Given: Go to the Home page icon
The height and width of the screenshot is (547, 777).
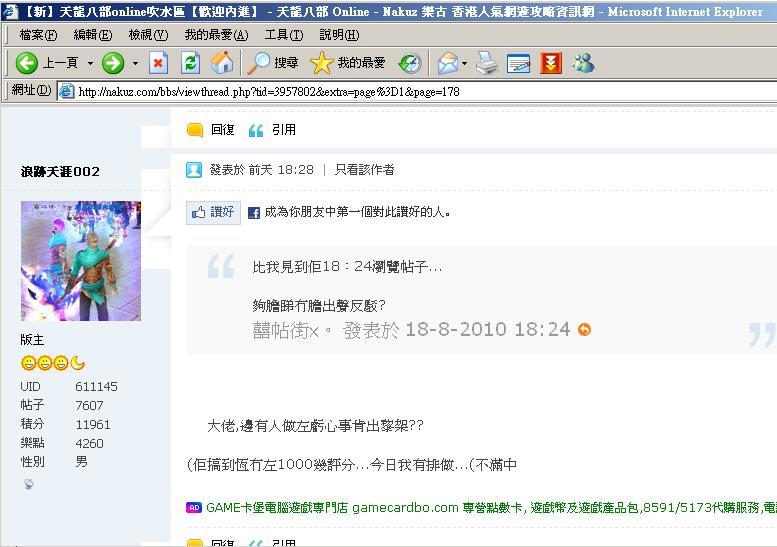Looking at the screenshot, I should point(222,63).
